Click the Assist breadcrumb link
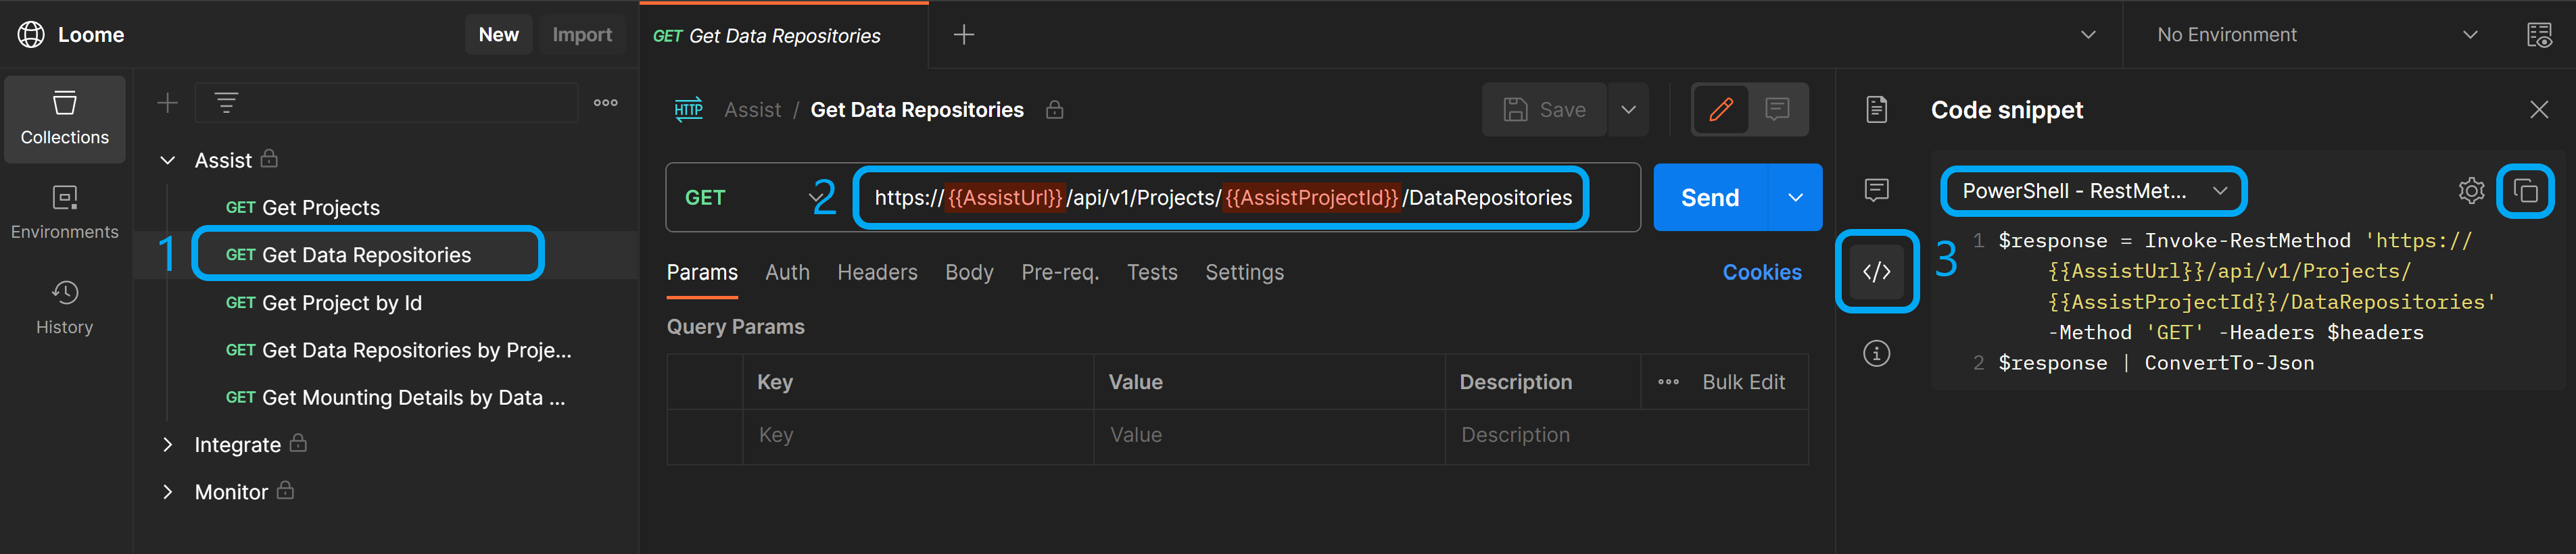The width and height of the screenshot is (2576, 554). pos(752,110)
